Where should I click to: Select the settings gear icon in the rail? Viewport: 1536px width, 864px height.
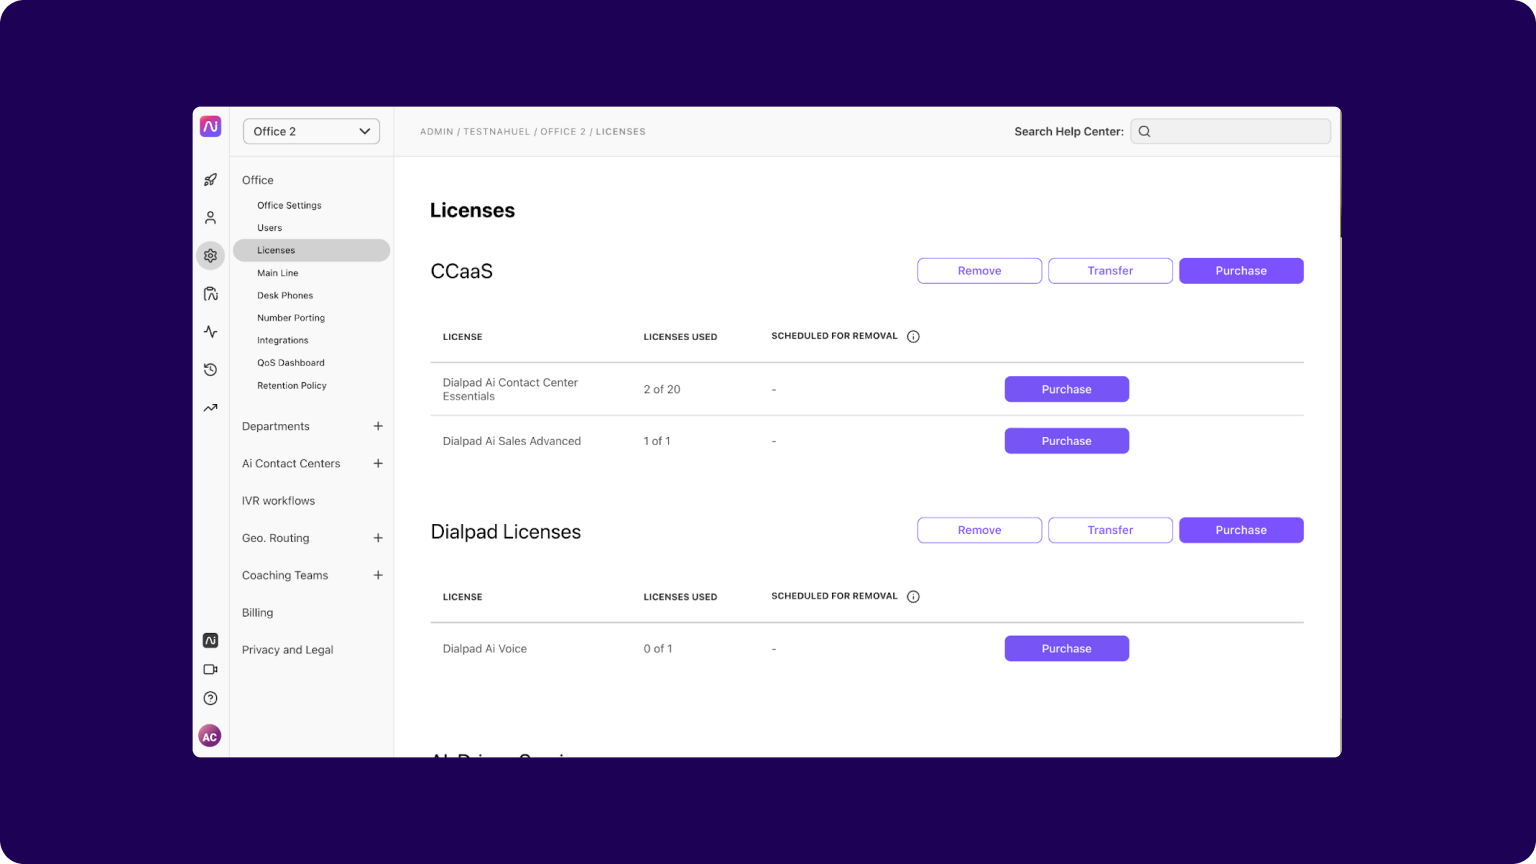[x=210, y=255]
